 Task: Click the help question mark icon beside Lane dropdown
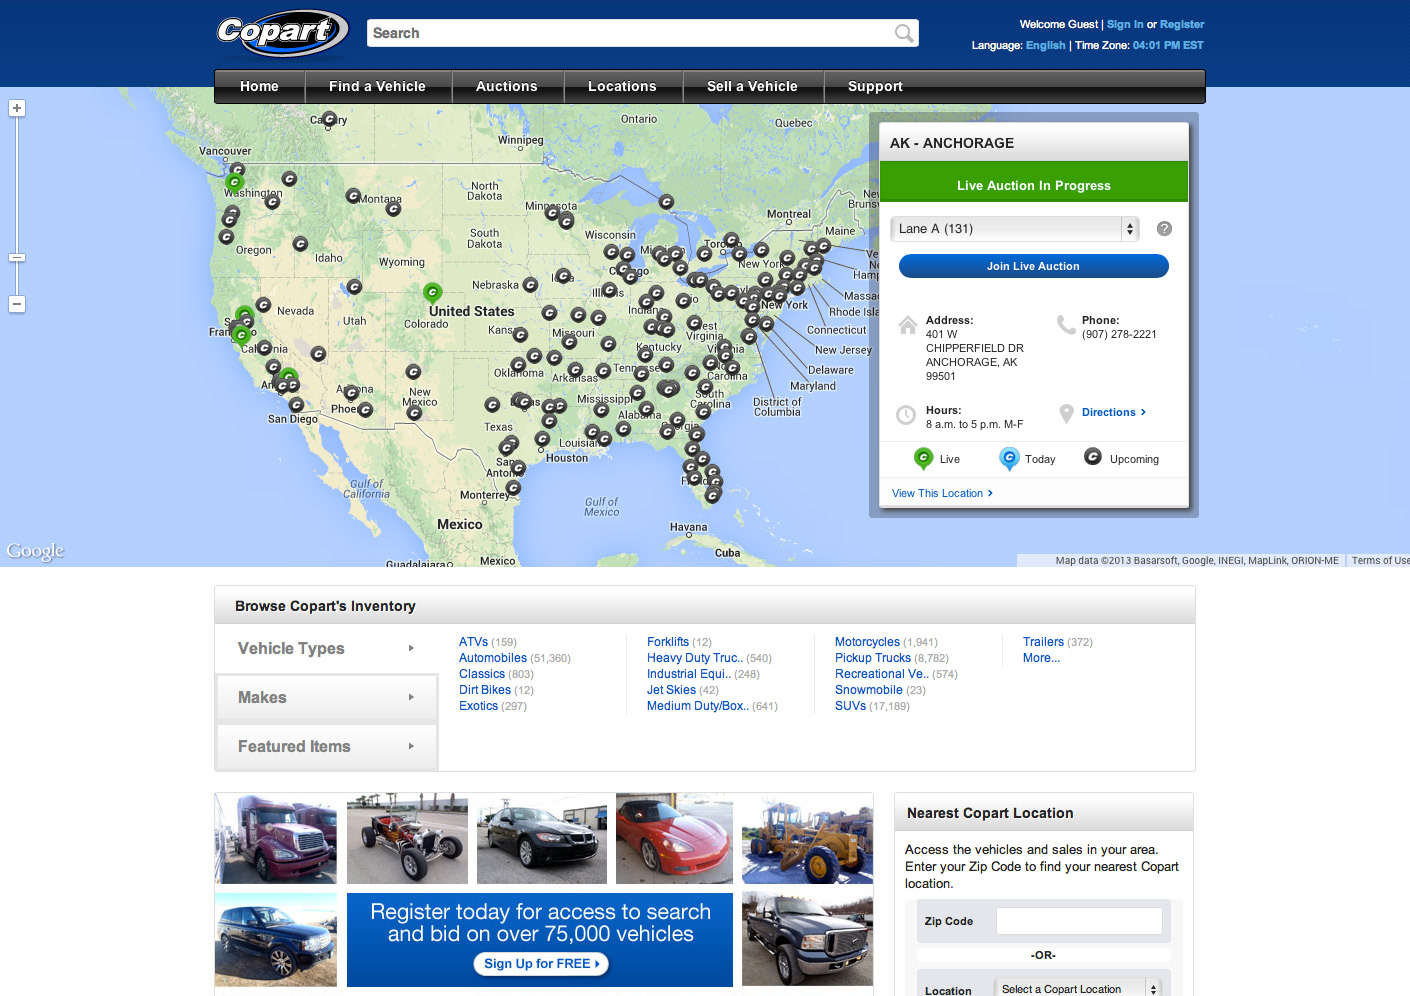1164,229
